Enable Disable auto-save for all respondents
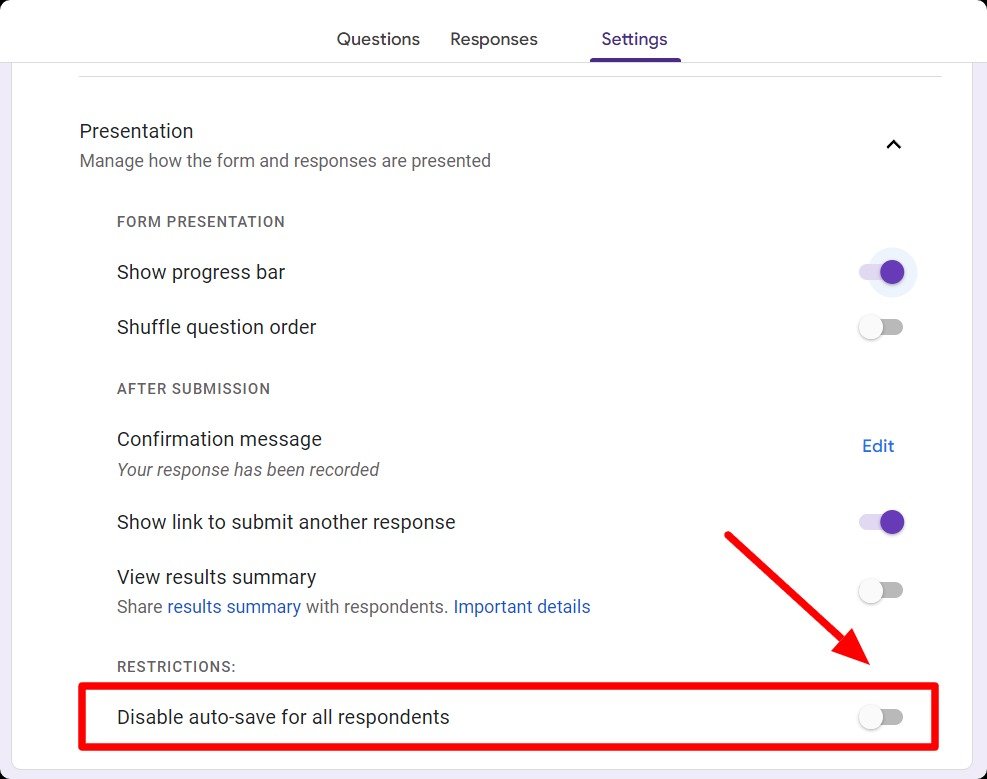Image resolution: width=987 pixels, height=779 pixels. [881, 717]
